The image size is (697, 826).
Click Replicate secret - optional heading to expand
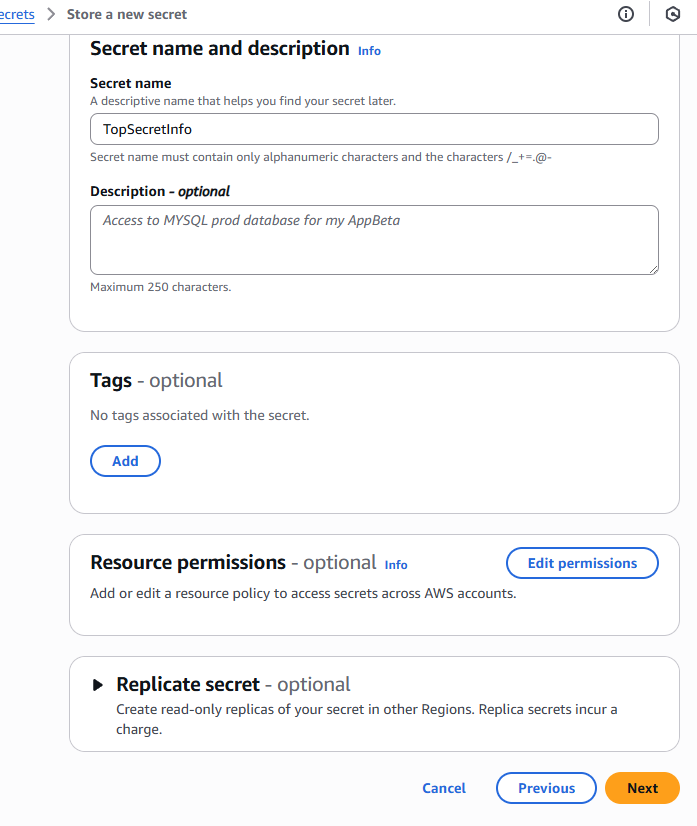pyautogui.click(x=188, y=684)
